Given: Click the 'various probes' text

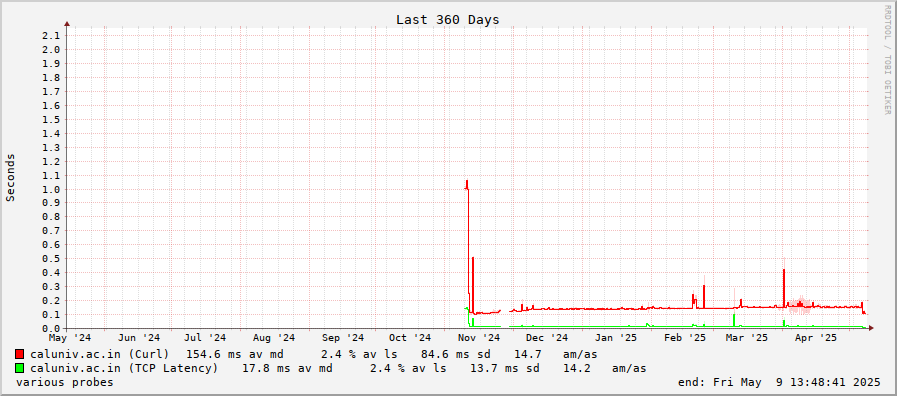Looking at the screenshot, I should 65,382.
